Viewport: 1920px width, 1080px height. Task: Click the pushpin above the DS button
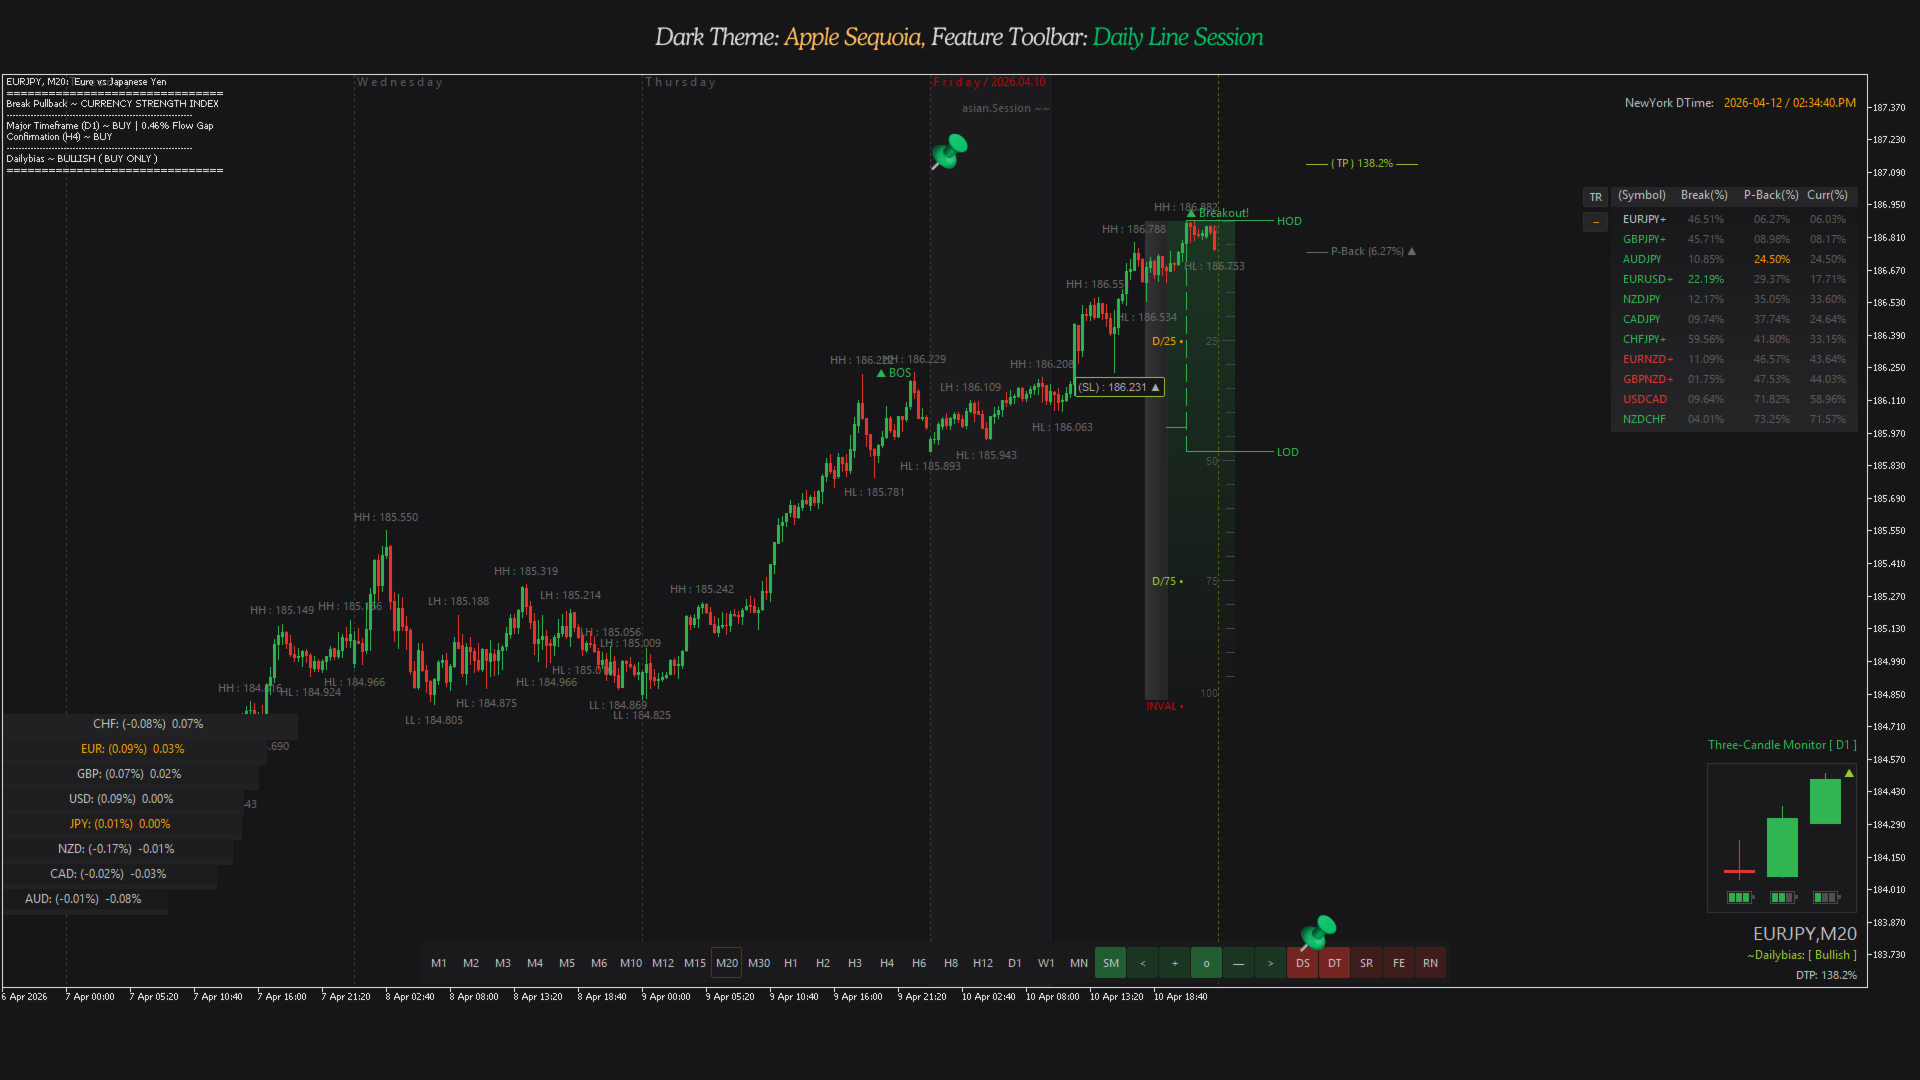point(1319,931)
